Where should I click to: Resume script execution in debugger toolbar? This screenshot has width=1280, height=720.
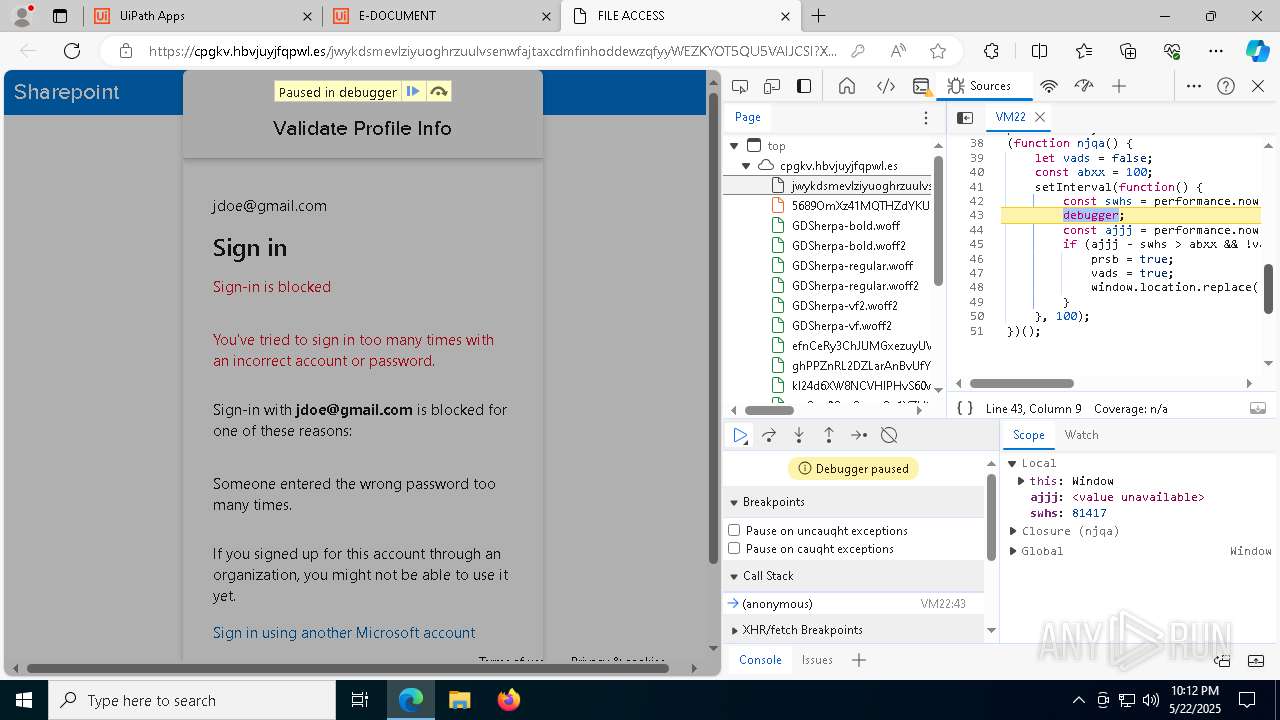[x=740, y=435]
